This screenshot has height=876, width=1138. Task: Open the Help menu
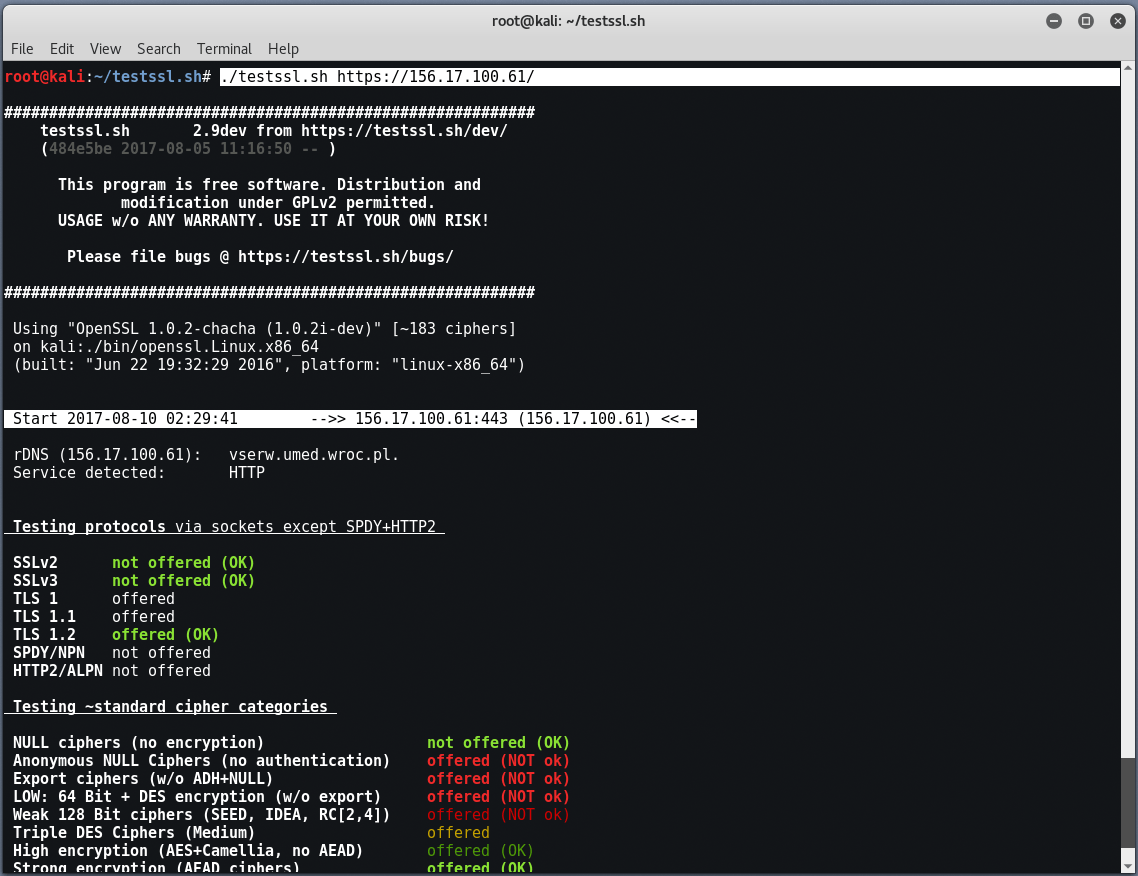[283, 48]
